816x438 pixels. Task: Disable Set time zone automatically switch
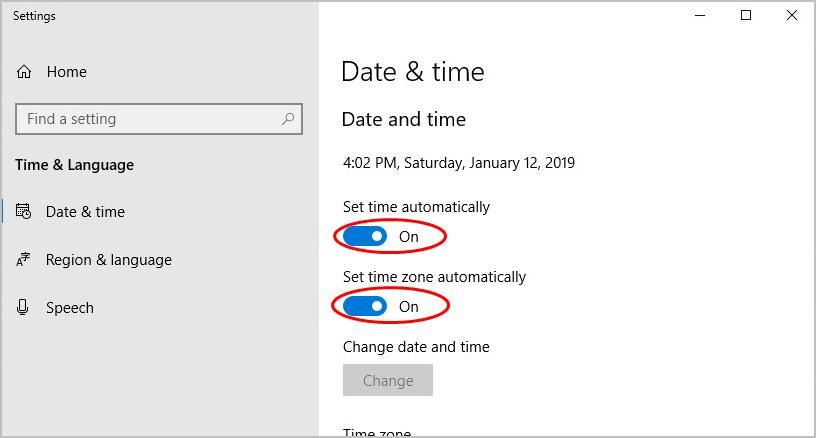tap(365, 307)
